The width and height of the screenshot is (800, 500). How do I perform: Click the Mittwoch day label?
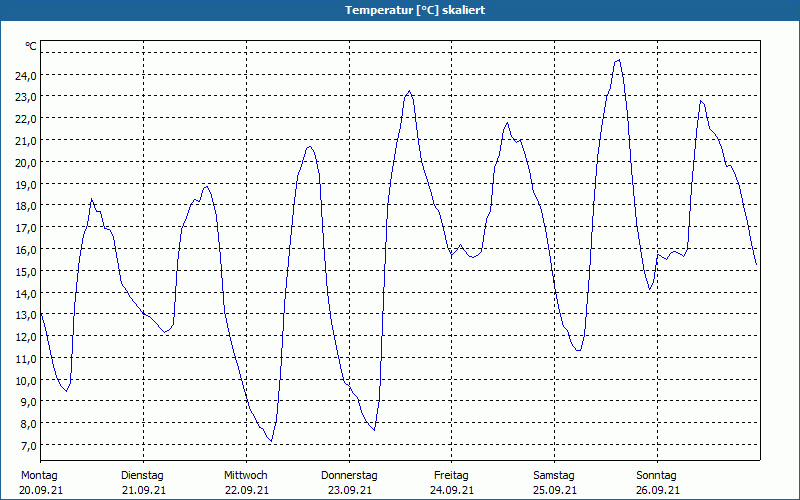pyautogui.click(x=246, y=475)
